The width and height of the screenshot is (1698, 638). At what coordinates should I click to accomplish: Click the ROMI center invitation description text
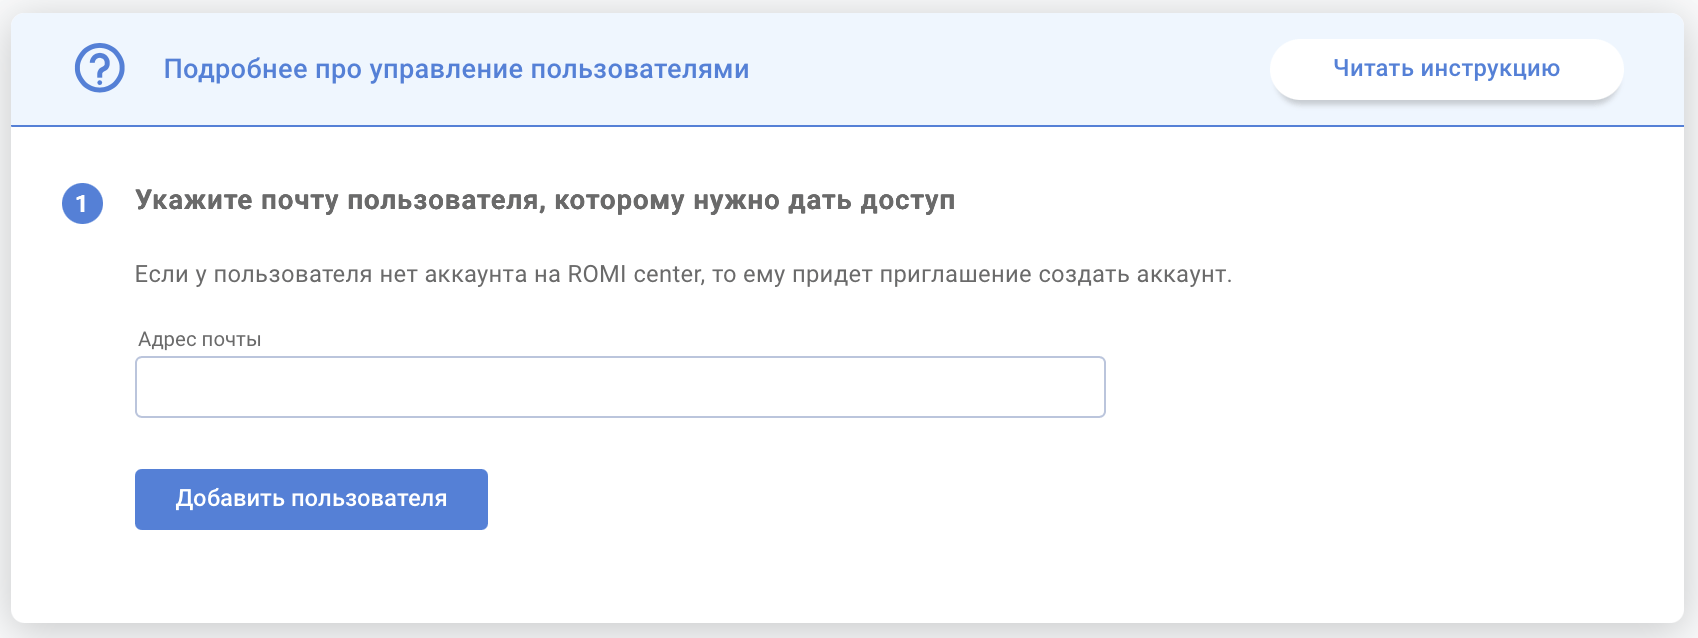(683, 274)
